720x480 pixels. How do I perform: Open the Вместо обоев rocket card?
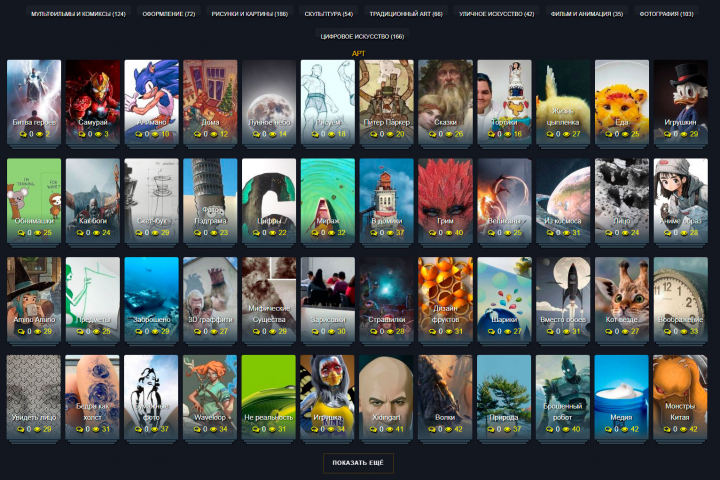(563, 299)
